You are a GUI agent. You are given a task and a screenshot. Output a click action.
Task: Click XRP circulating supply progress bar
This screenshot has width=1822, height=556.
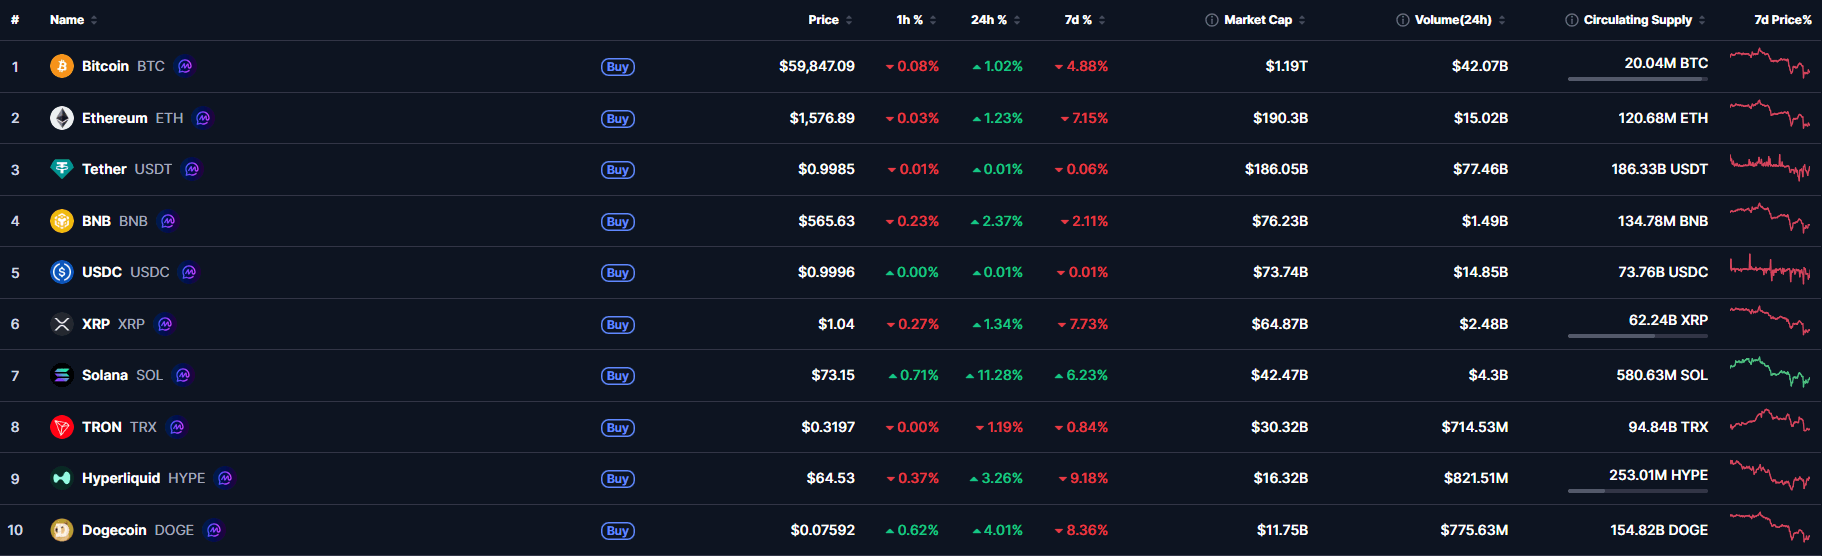point(1638,336)
